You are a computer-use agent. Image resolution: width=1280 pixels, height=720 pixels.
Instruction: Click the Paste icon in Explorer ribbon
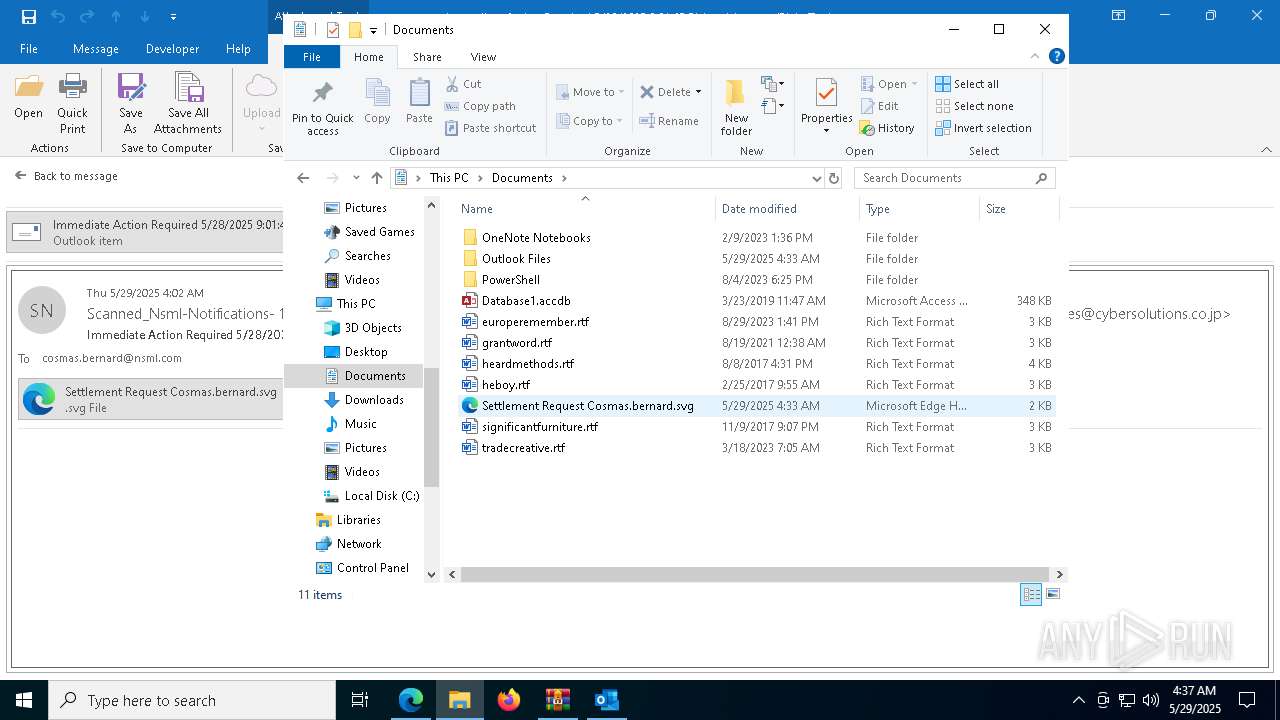click(419, 93)
